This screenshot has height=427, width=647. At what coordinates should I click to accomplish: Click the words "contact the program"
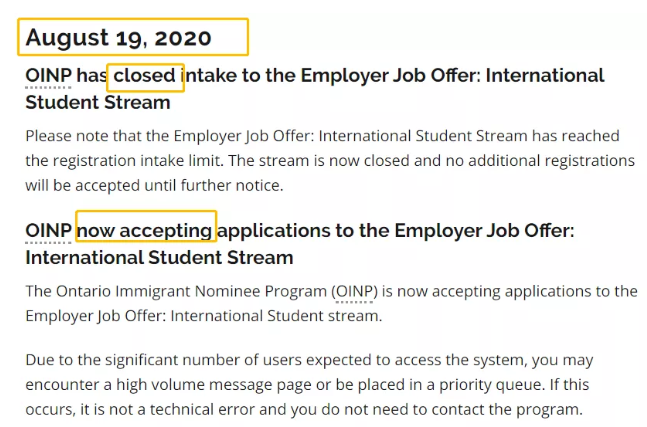click(x=505, y=409)
